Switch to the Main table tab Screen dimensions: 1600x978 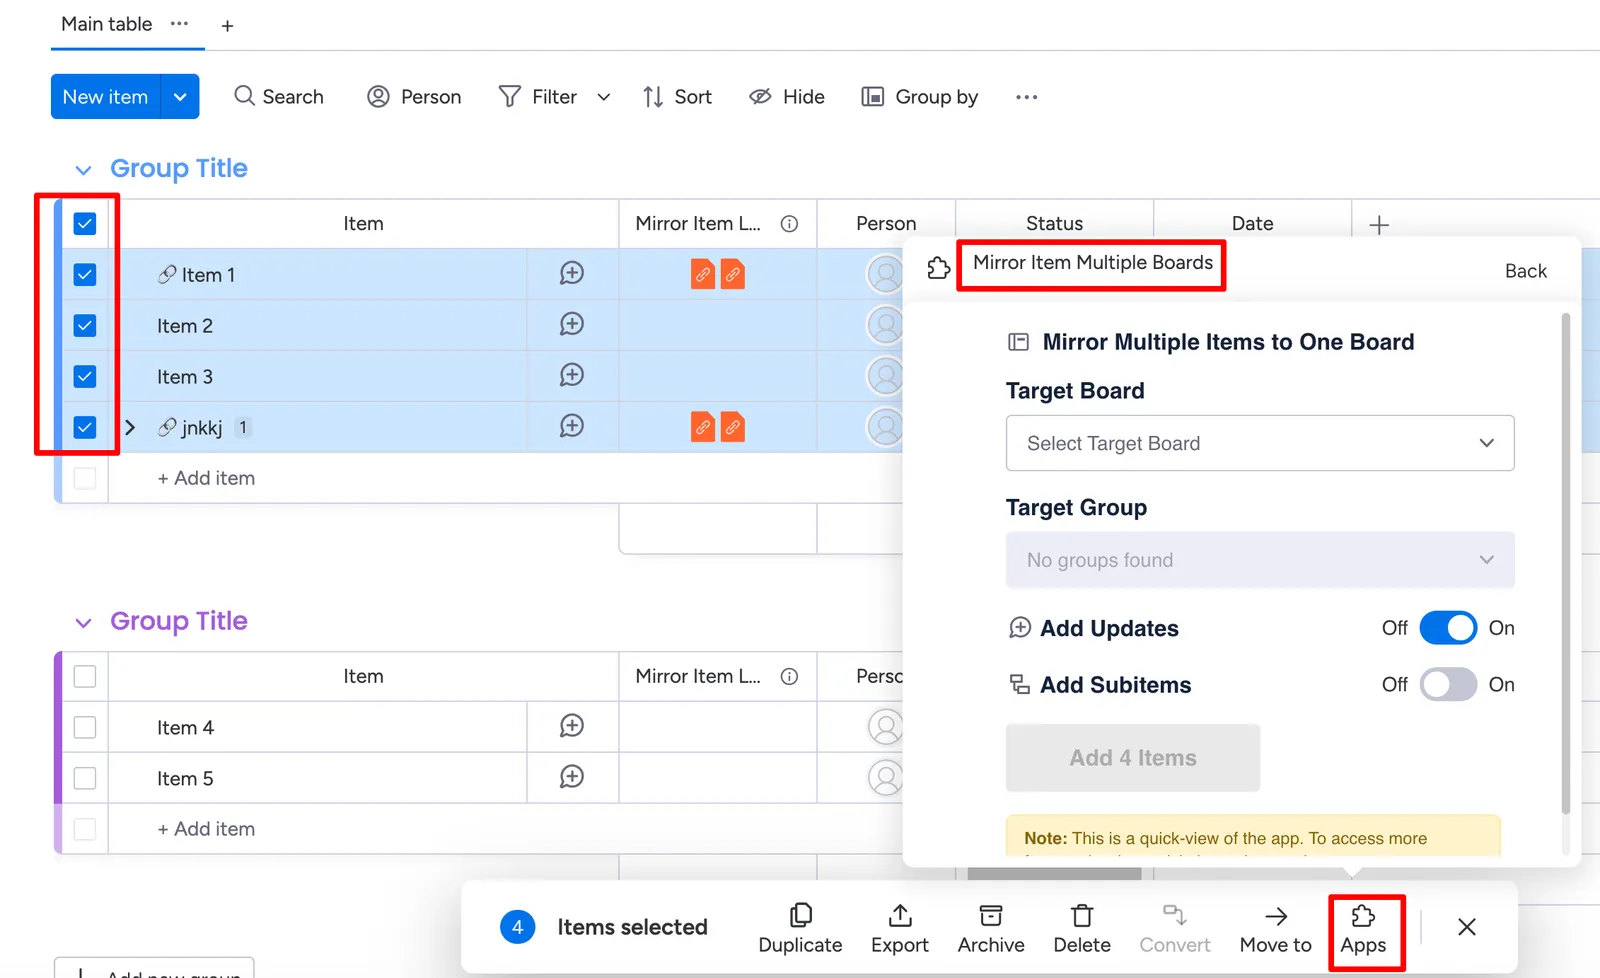pos(107,24)
